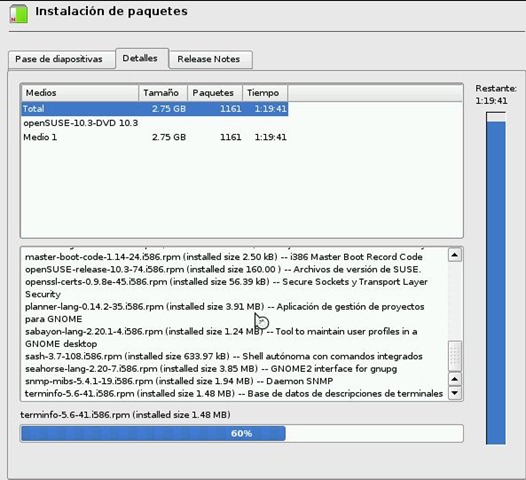
Task: Click the up arrow at top of log scrollbar
Action: [x=455, y=255]
